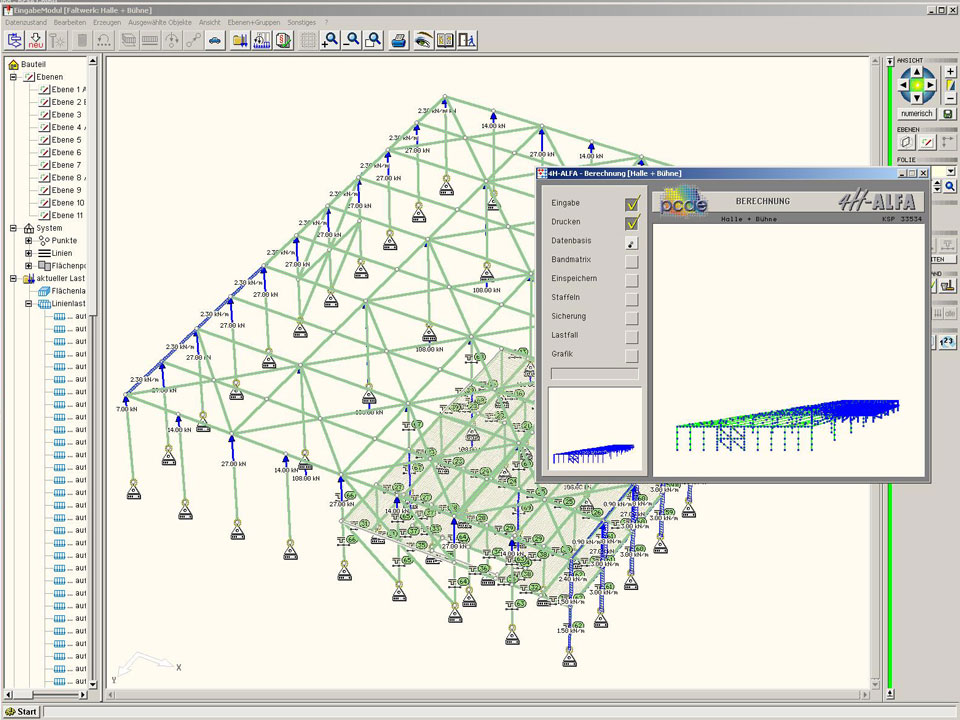Click the 123 numbering icon on right panel

pos(947,342)
